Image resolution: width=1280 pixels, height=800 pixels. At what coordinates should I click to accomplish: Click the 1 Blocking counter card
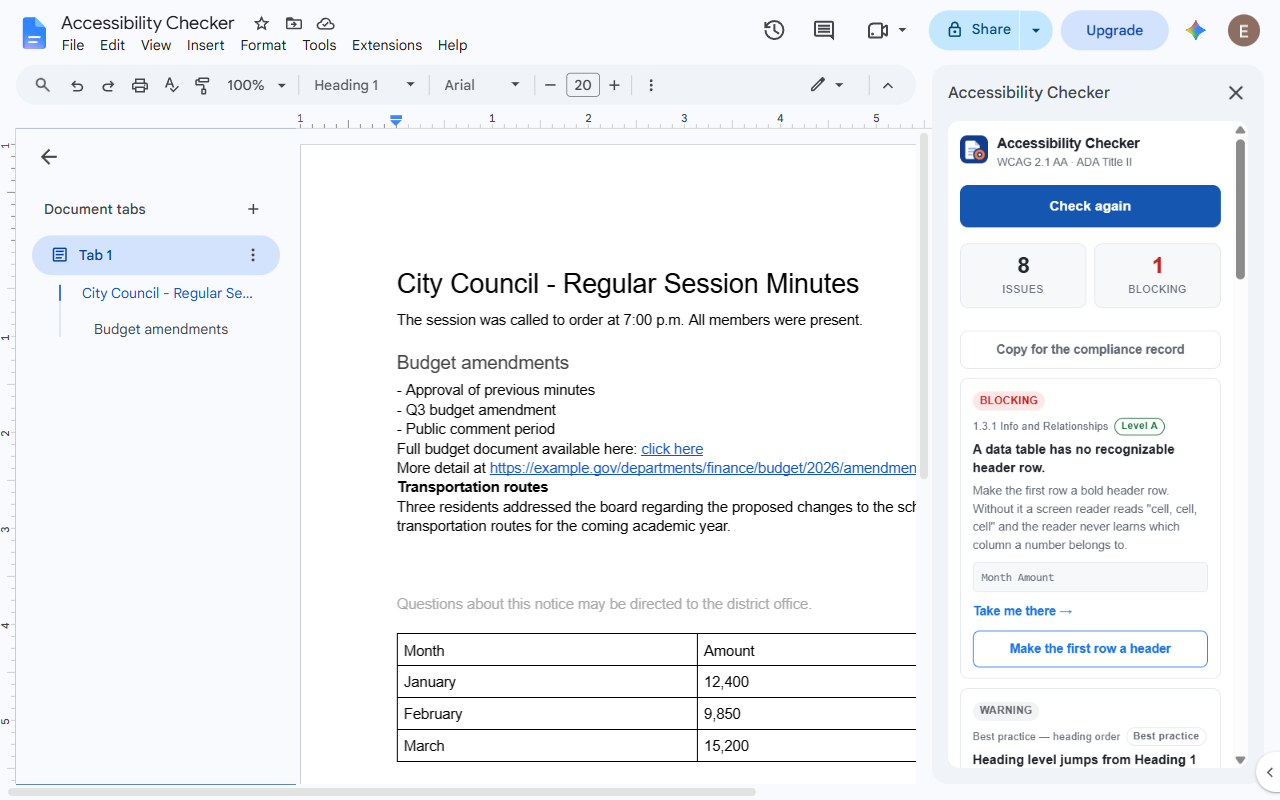[x=1157, y=275]
